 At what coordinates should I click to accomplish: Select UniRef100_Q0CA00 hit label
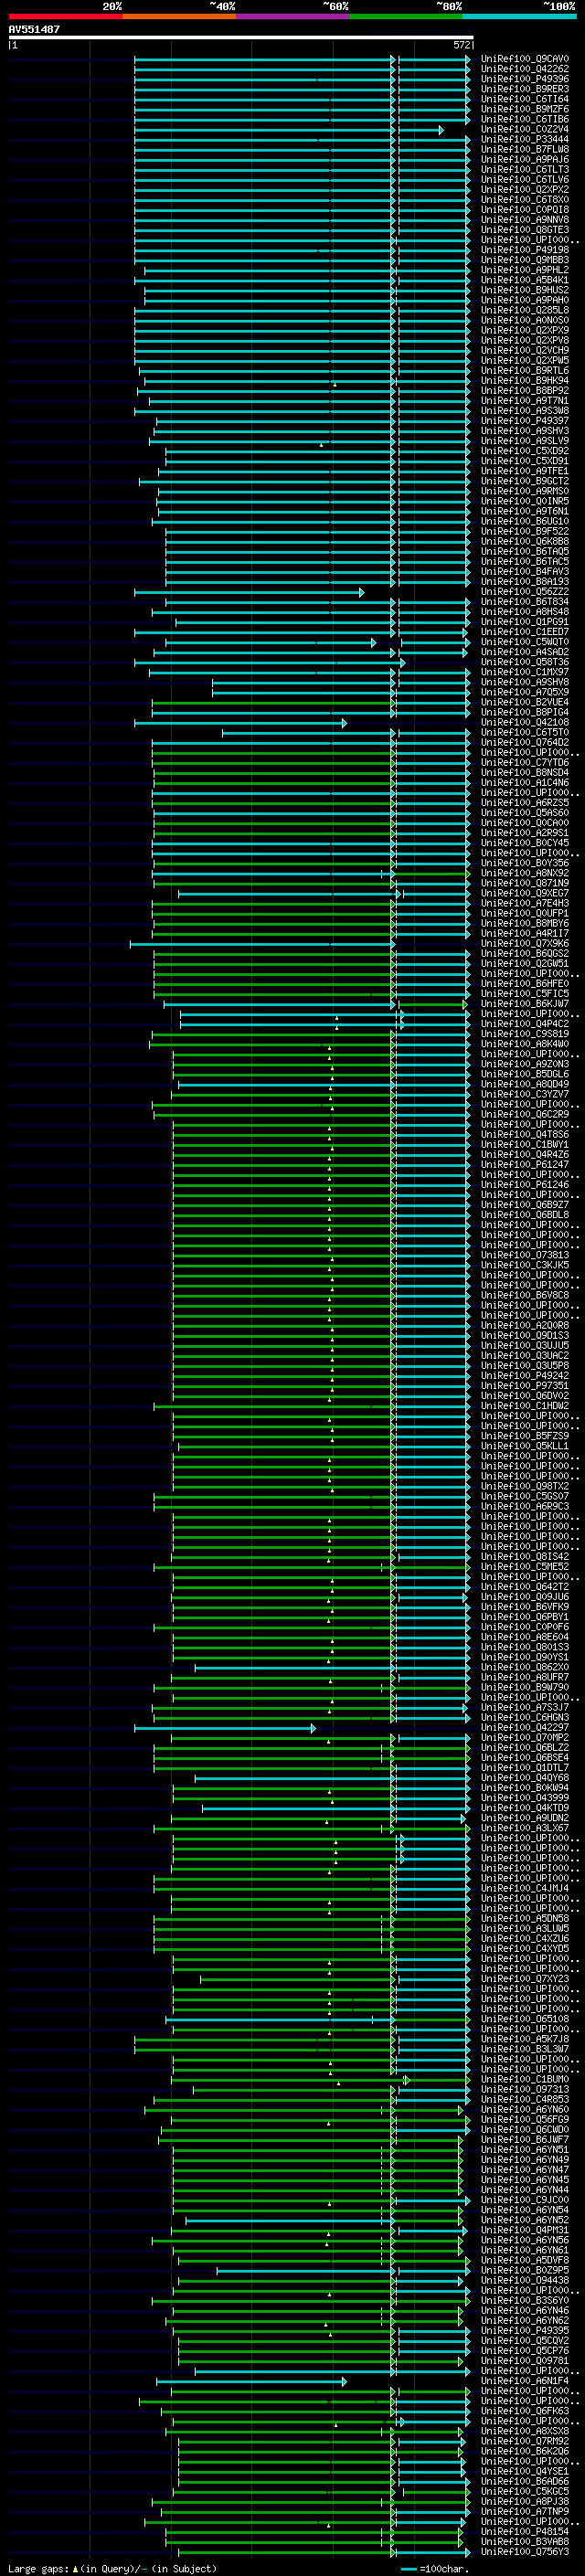point(525,823)
